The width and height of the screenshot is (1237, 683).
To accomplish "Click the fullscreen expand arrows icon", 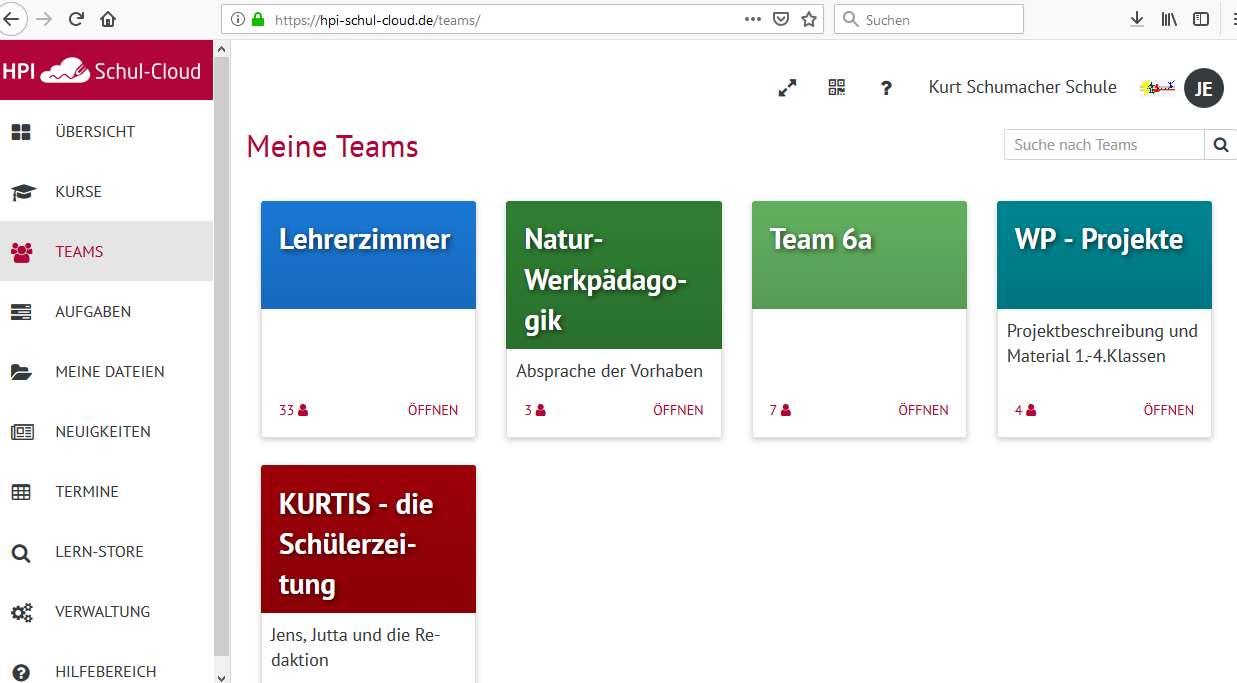I will click(x=787, y=88).
